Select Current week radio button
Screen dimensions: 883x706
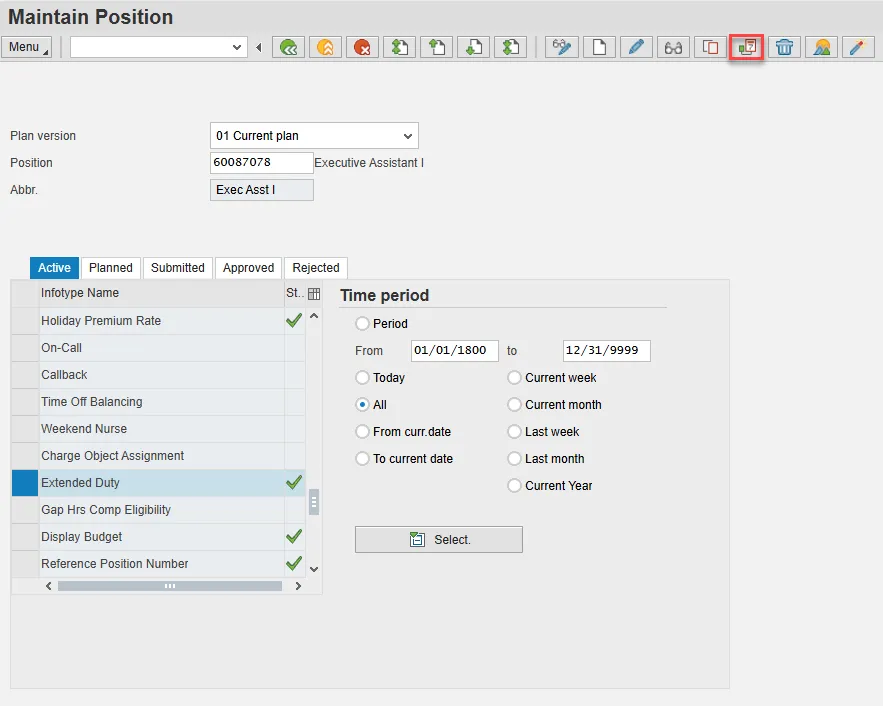[514, 378]
